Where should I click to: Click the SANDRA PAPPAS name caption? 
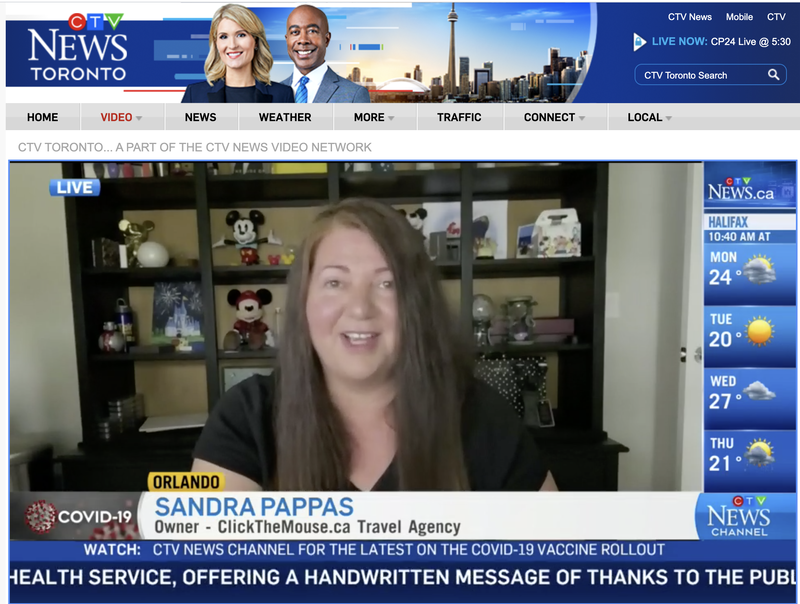[254, 507]
